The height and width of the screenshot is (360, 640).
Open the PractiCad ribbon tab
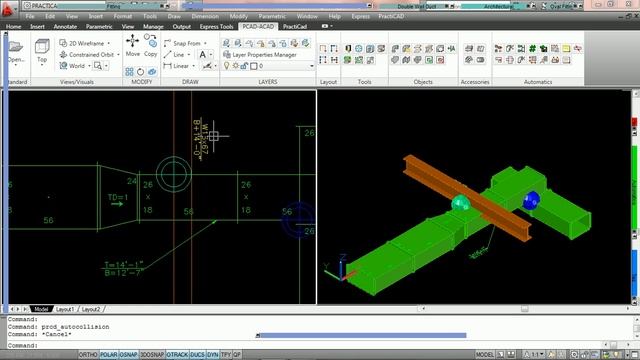tap(295, 27)
